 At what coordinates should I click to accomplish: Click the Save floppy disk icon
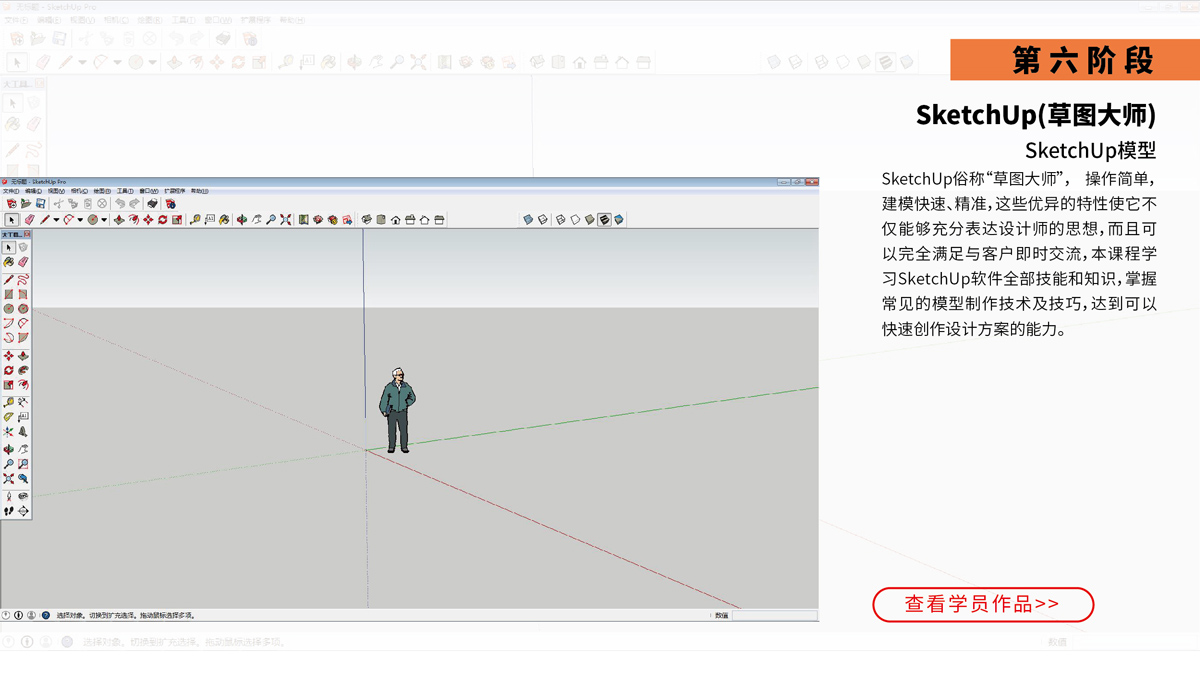tap(40, 203)
